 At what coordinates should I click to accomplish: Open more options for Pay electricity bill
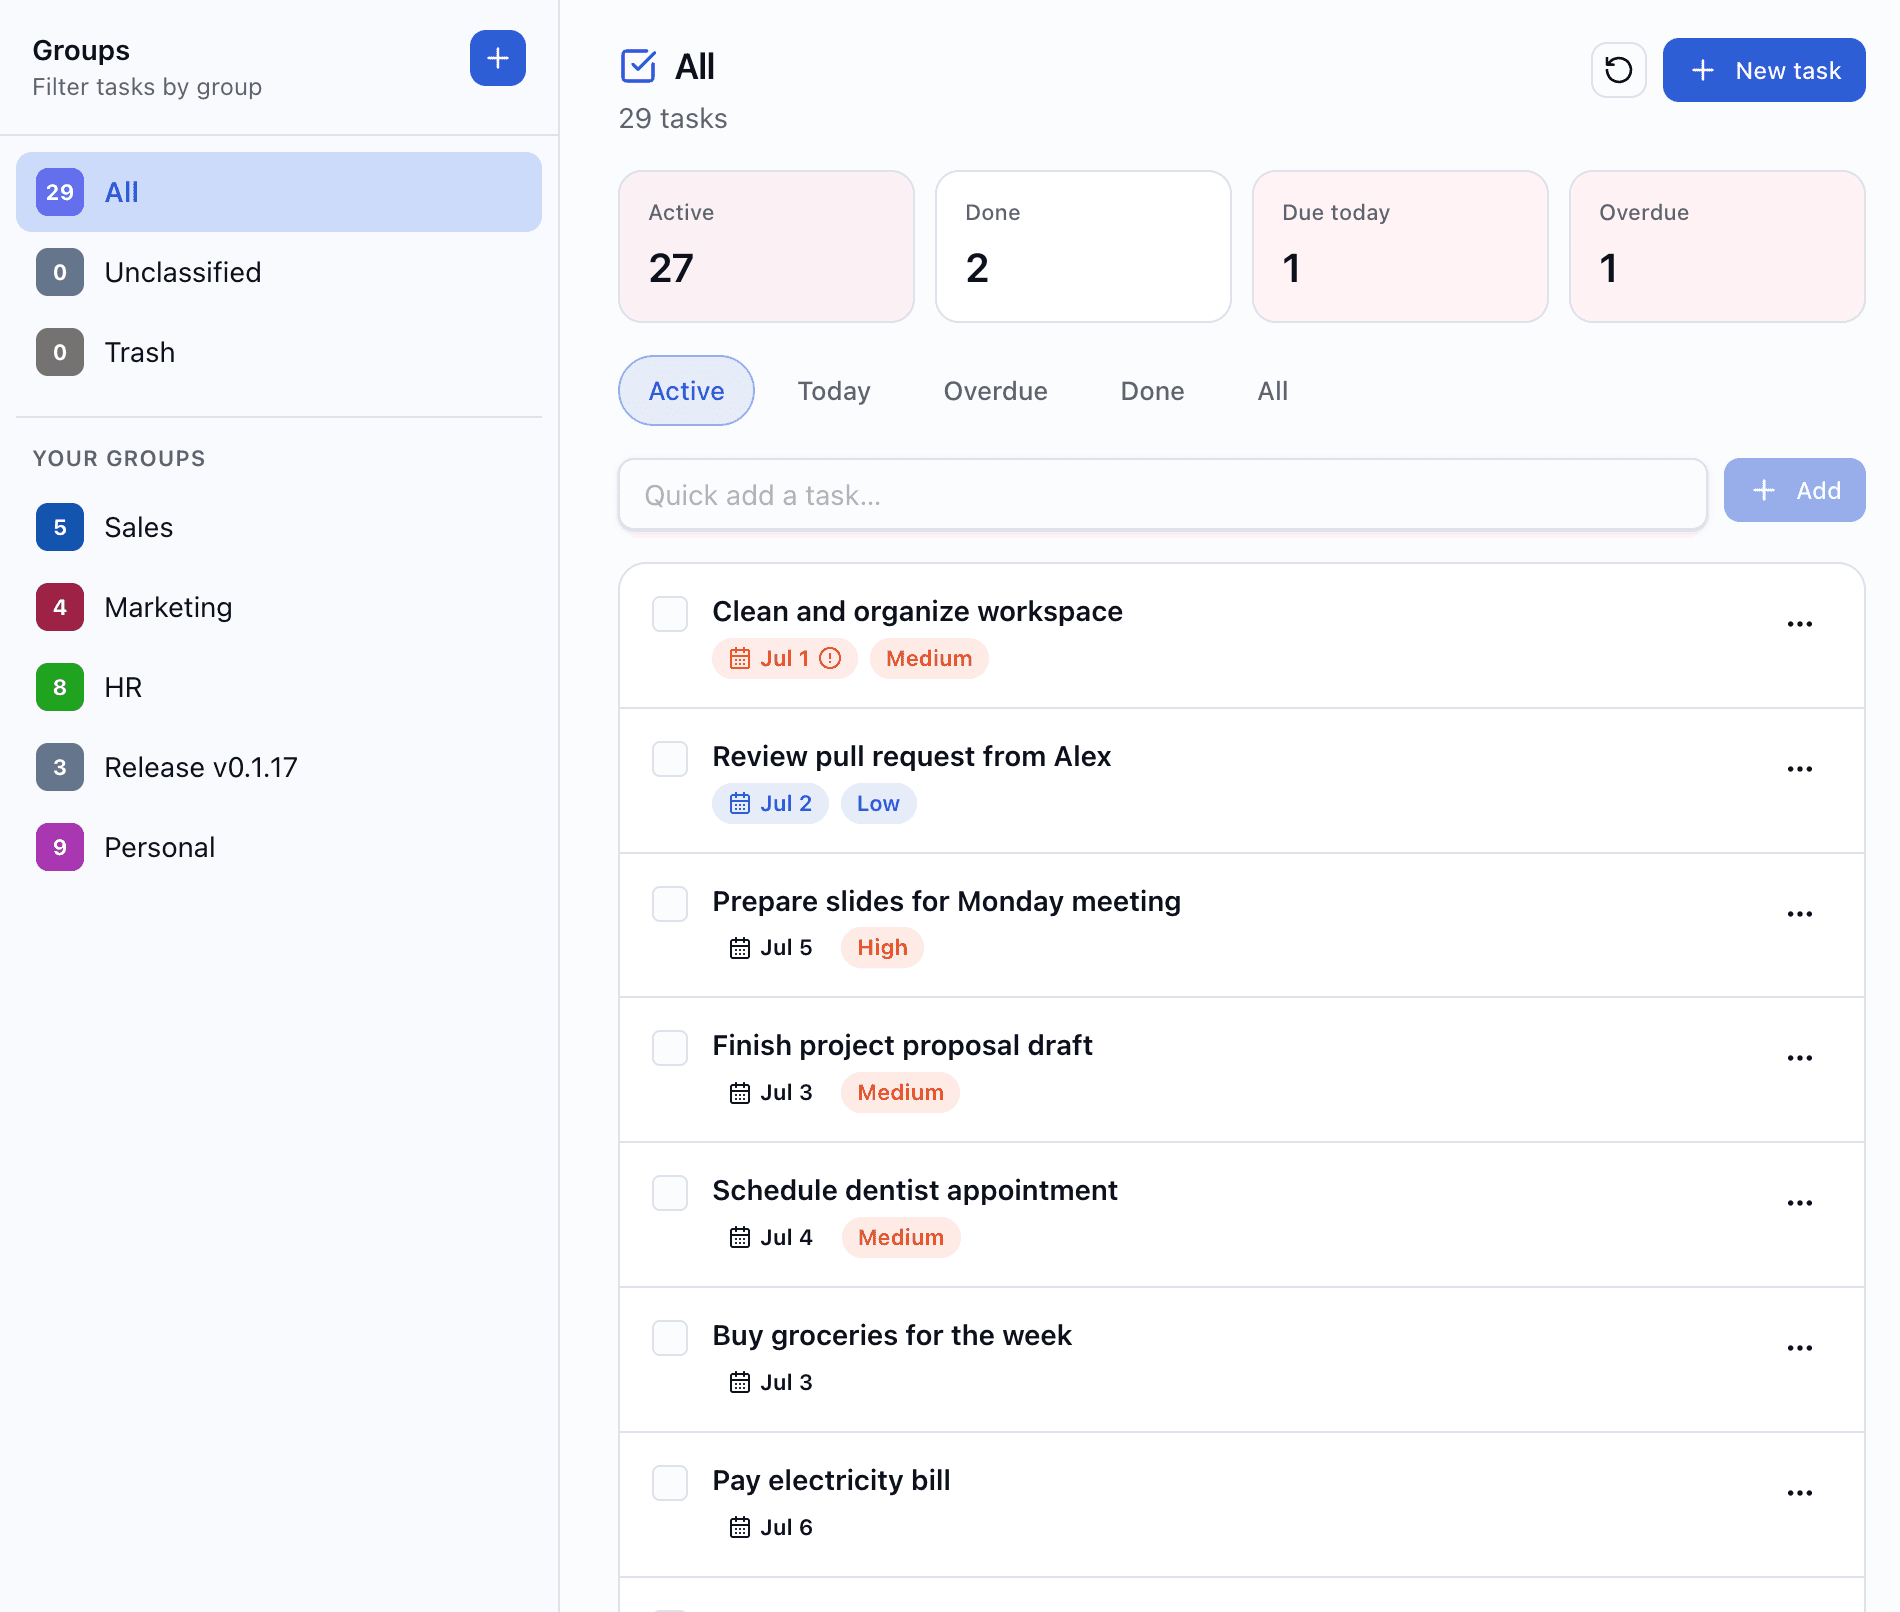pyautogui.click(x=1799, y=1493)
